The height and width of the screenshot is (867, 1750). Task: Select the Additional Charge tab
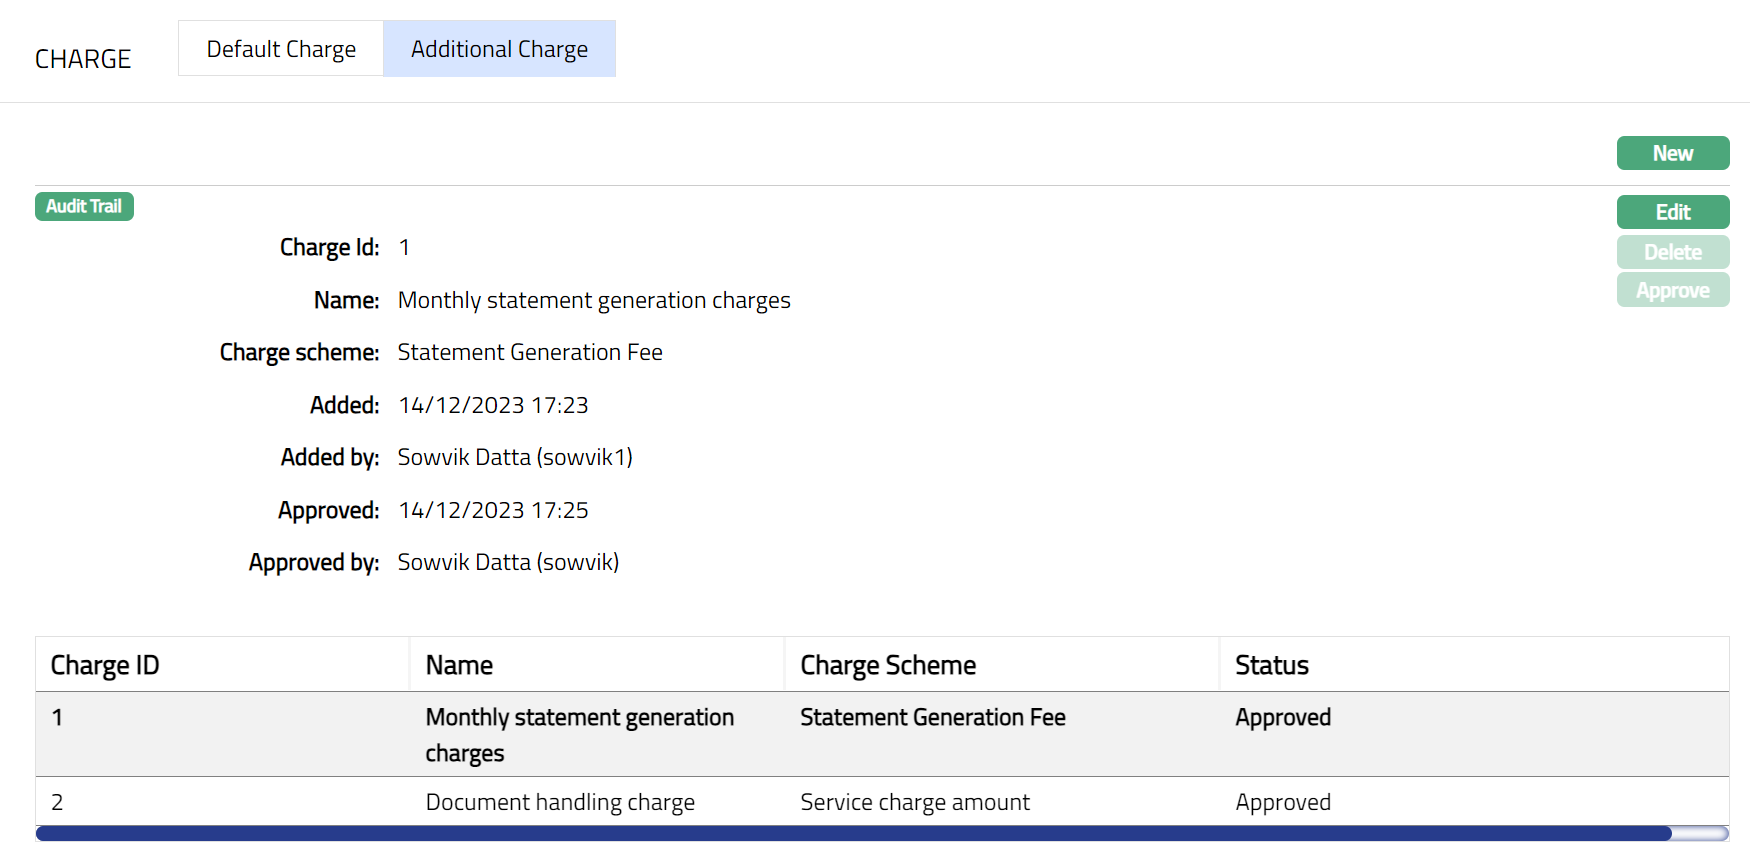click(x=499, y=49)
